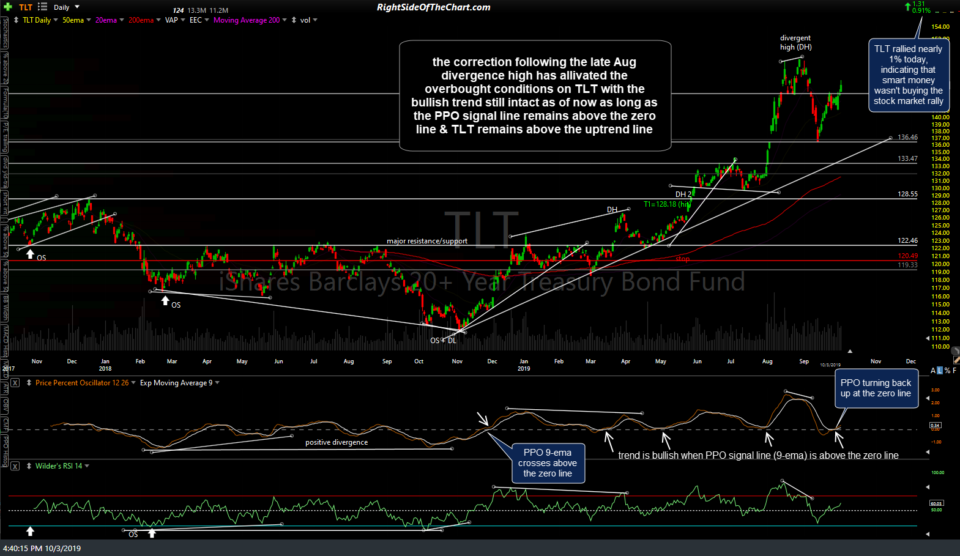Click the round icon at the right edge
Image resolution: width=960 pixels, height=556 pixels.
[954, 352]
